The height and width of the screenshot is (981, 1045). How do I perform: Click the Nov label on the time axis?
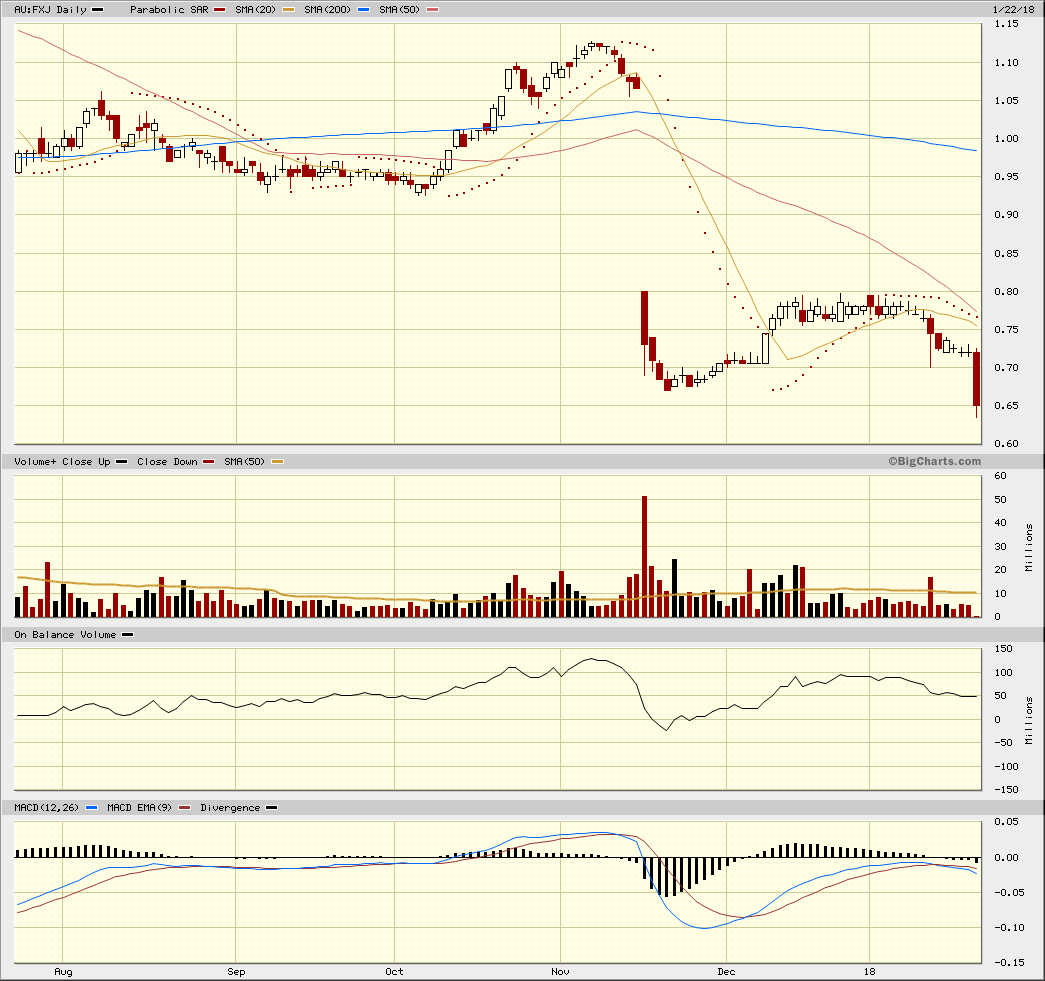[x=560, y=972]
